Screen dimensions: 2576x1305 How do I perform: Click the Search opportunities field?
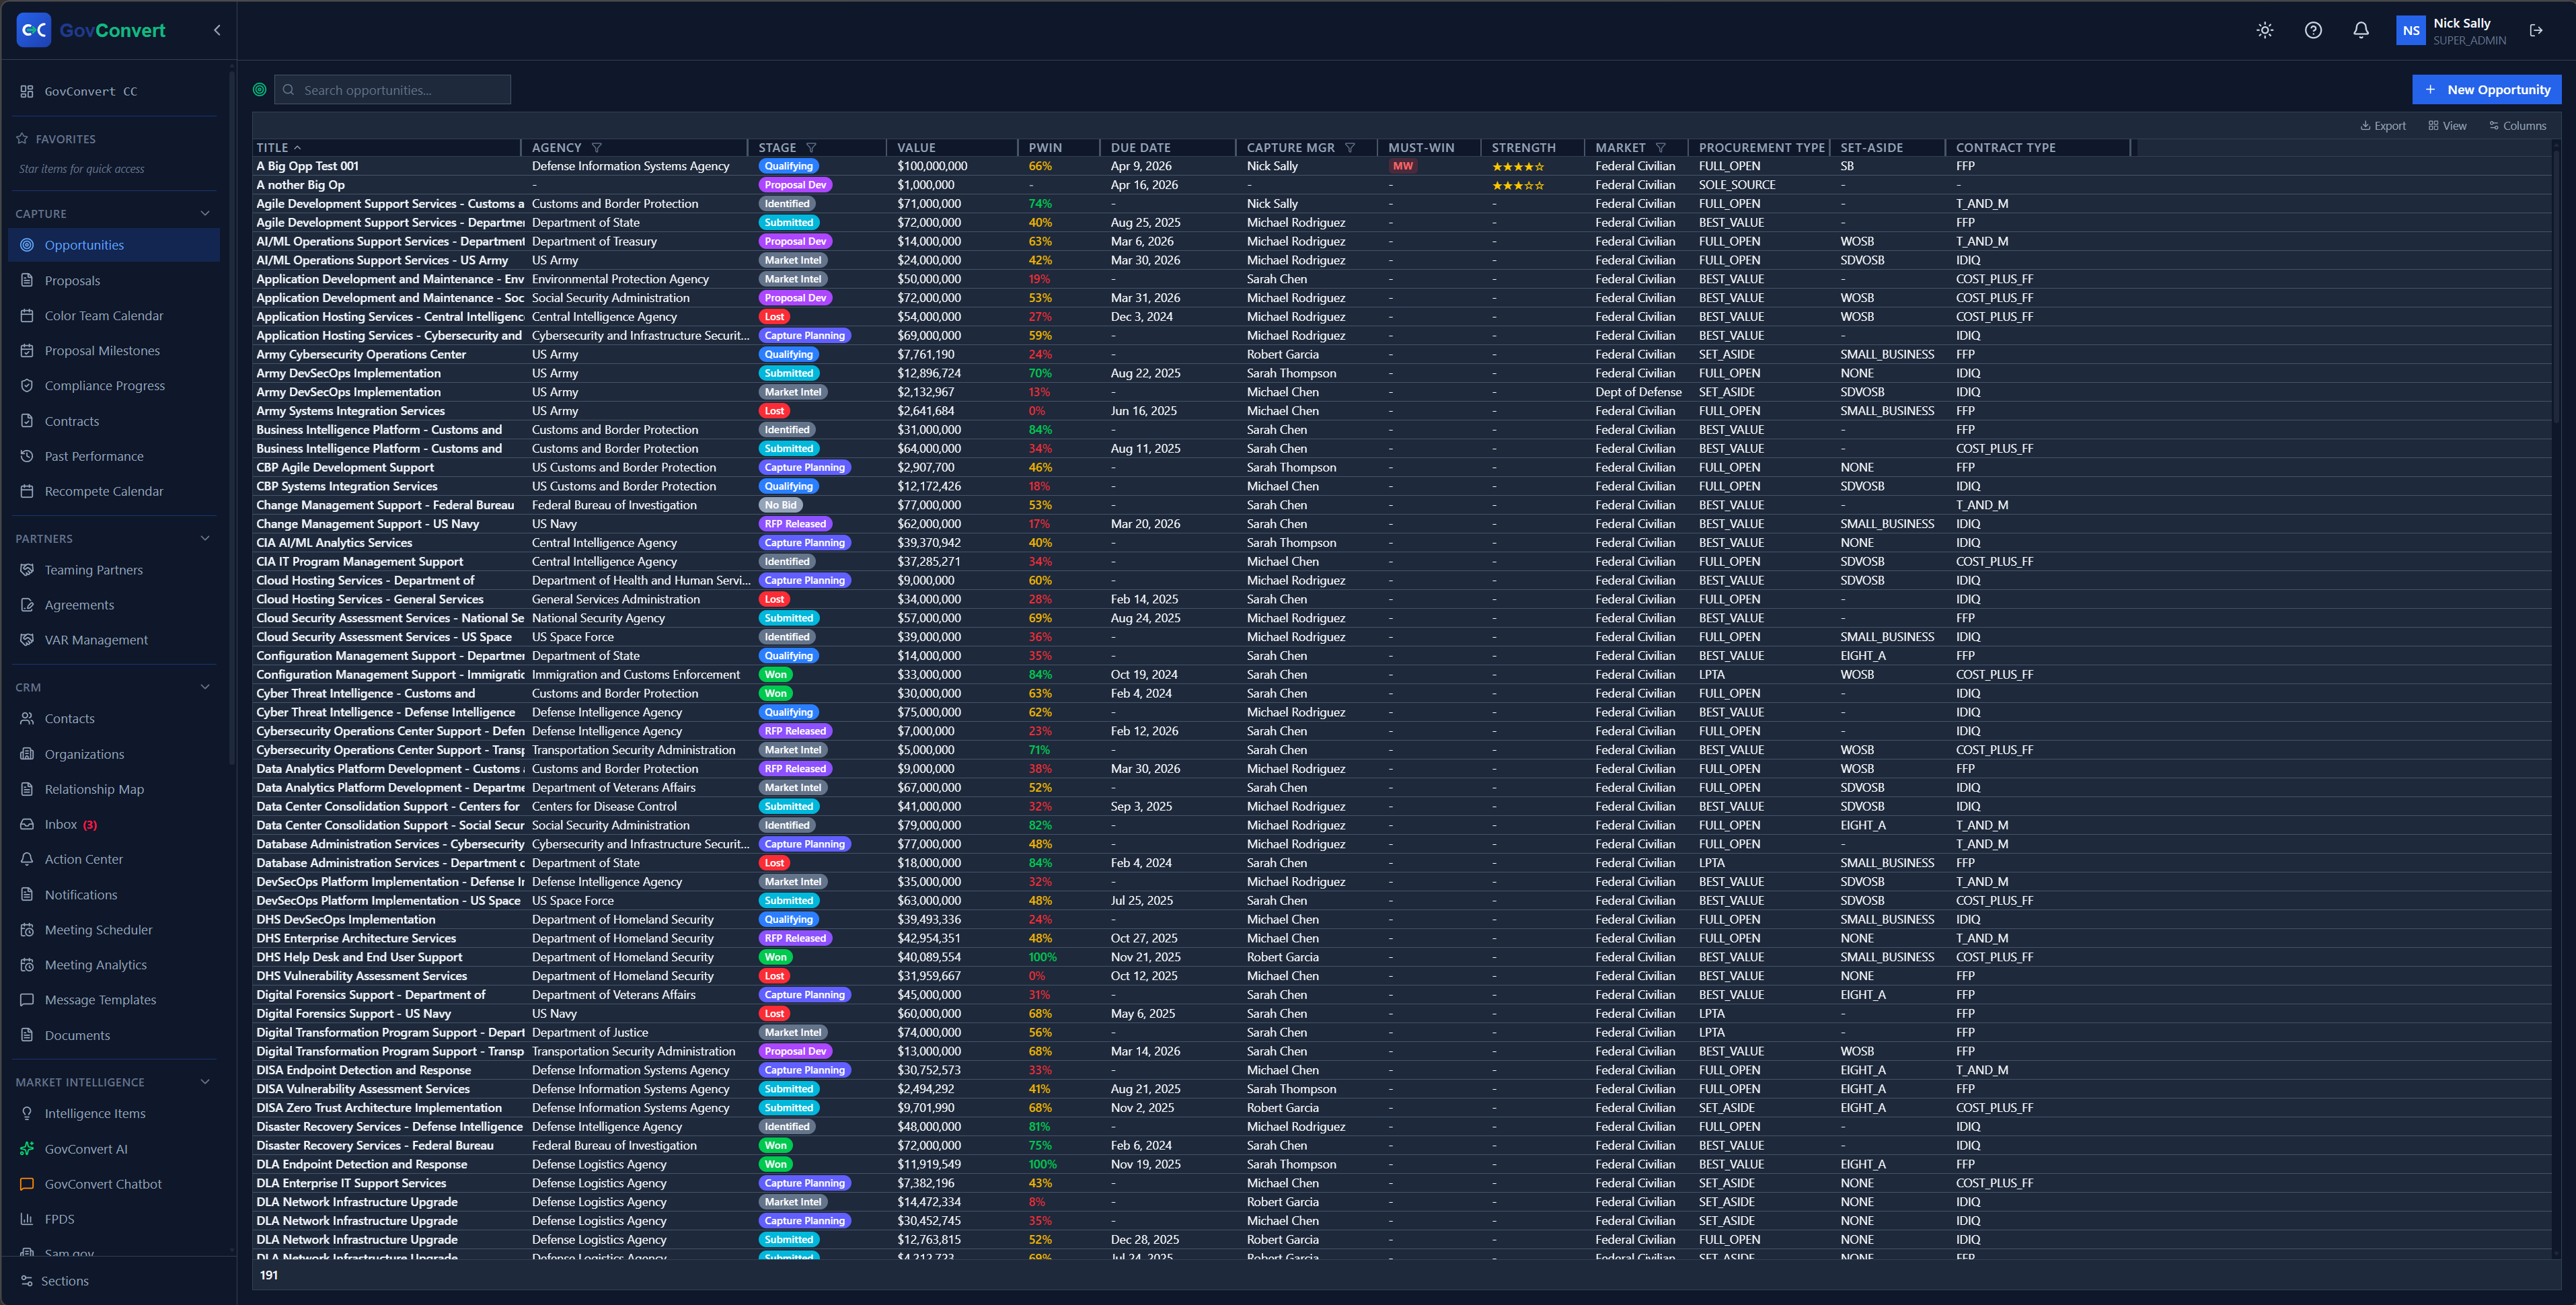point(392,90)
